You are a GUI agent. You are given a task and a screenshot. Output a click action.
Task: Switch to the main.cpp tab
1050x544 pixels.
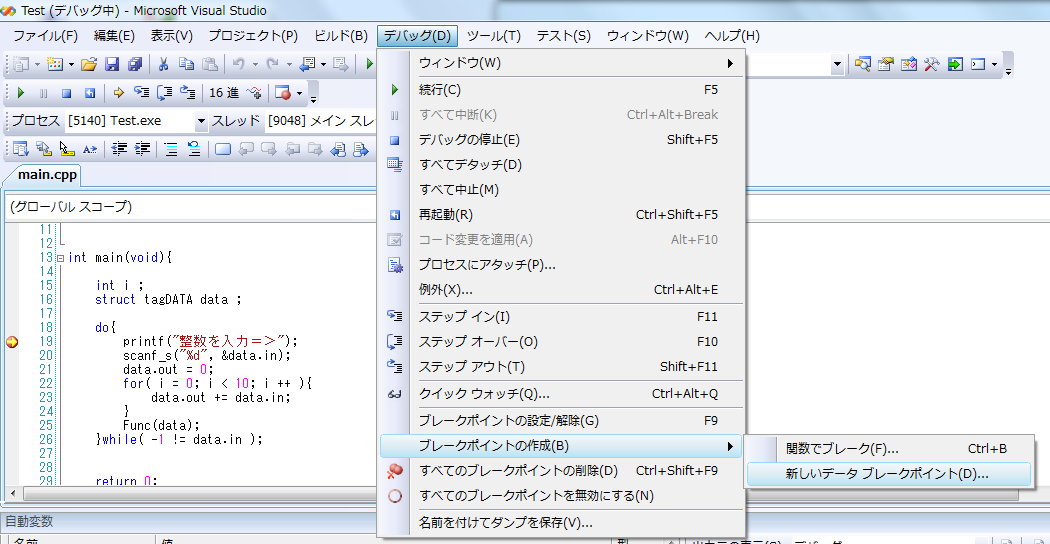click(x=47, y=176)
